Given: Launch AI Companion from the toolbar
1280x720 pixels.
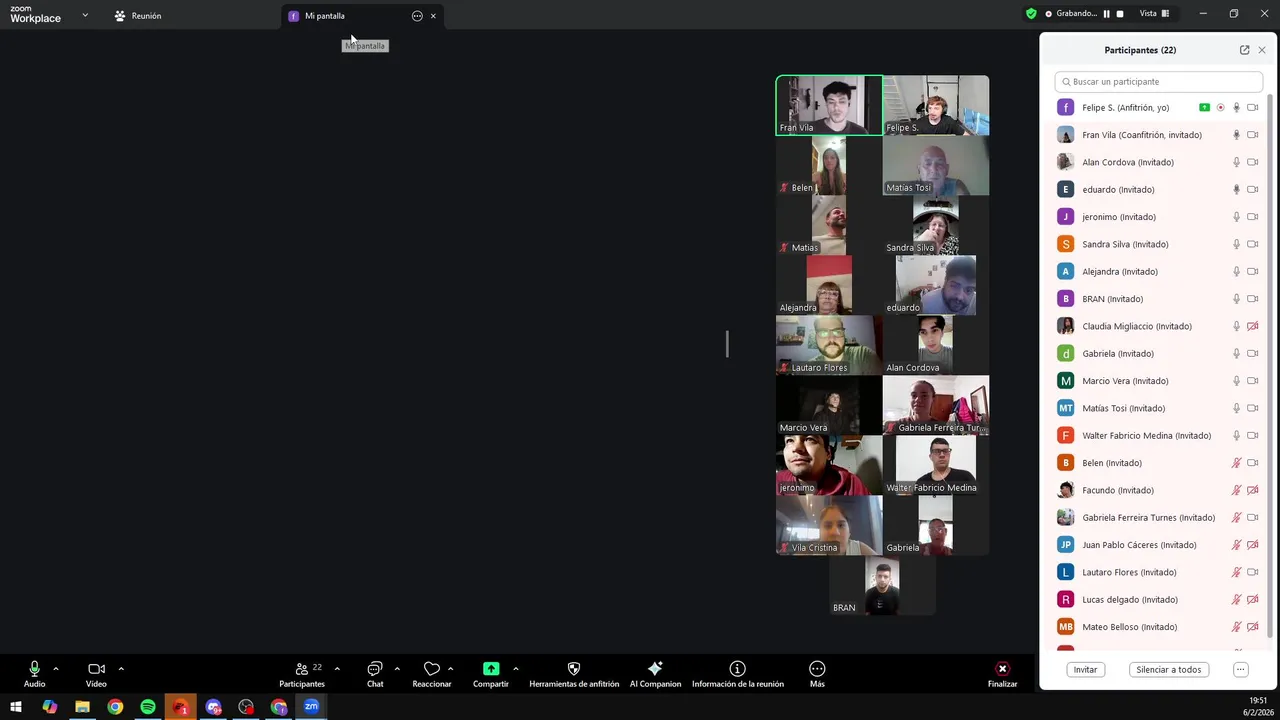Looking at the screenshot, I should (655, 674).
